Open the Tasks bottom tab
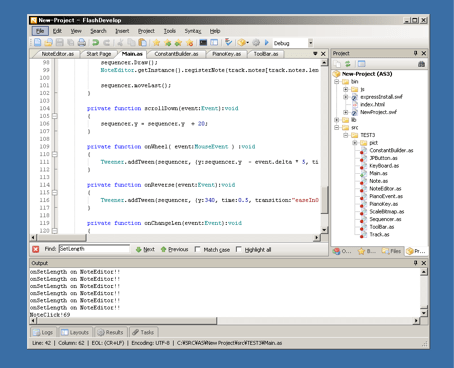 [x=143, y=332]
